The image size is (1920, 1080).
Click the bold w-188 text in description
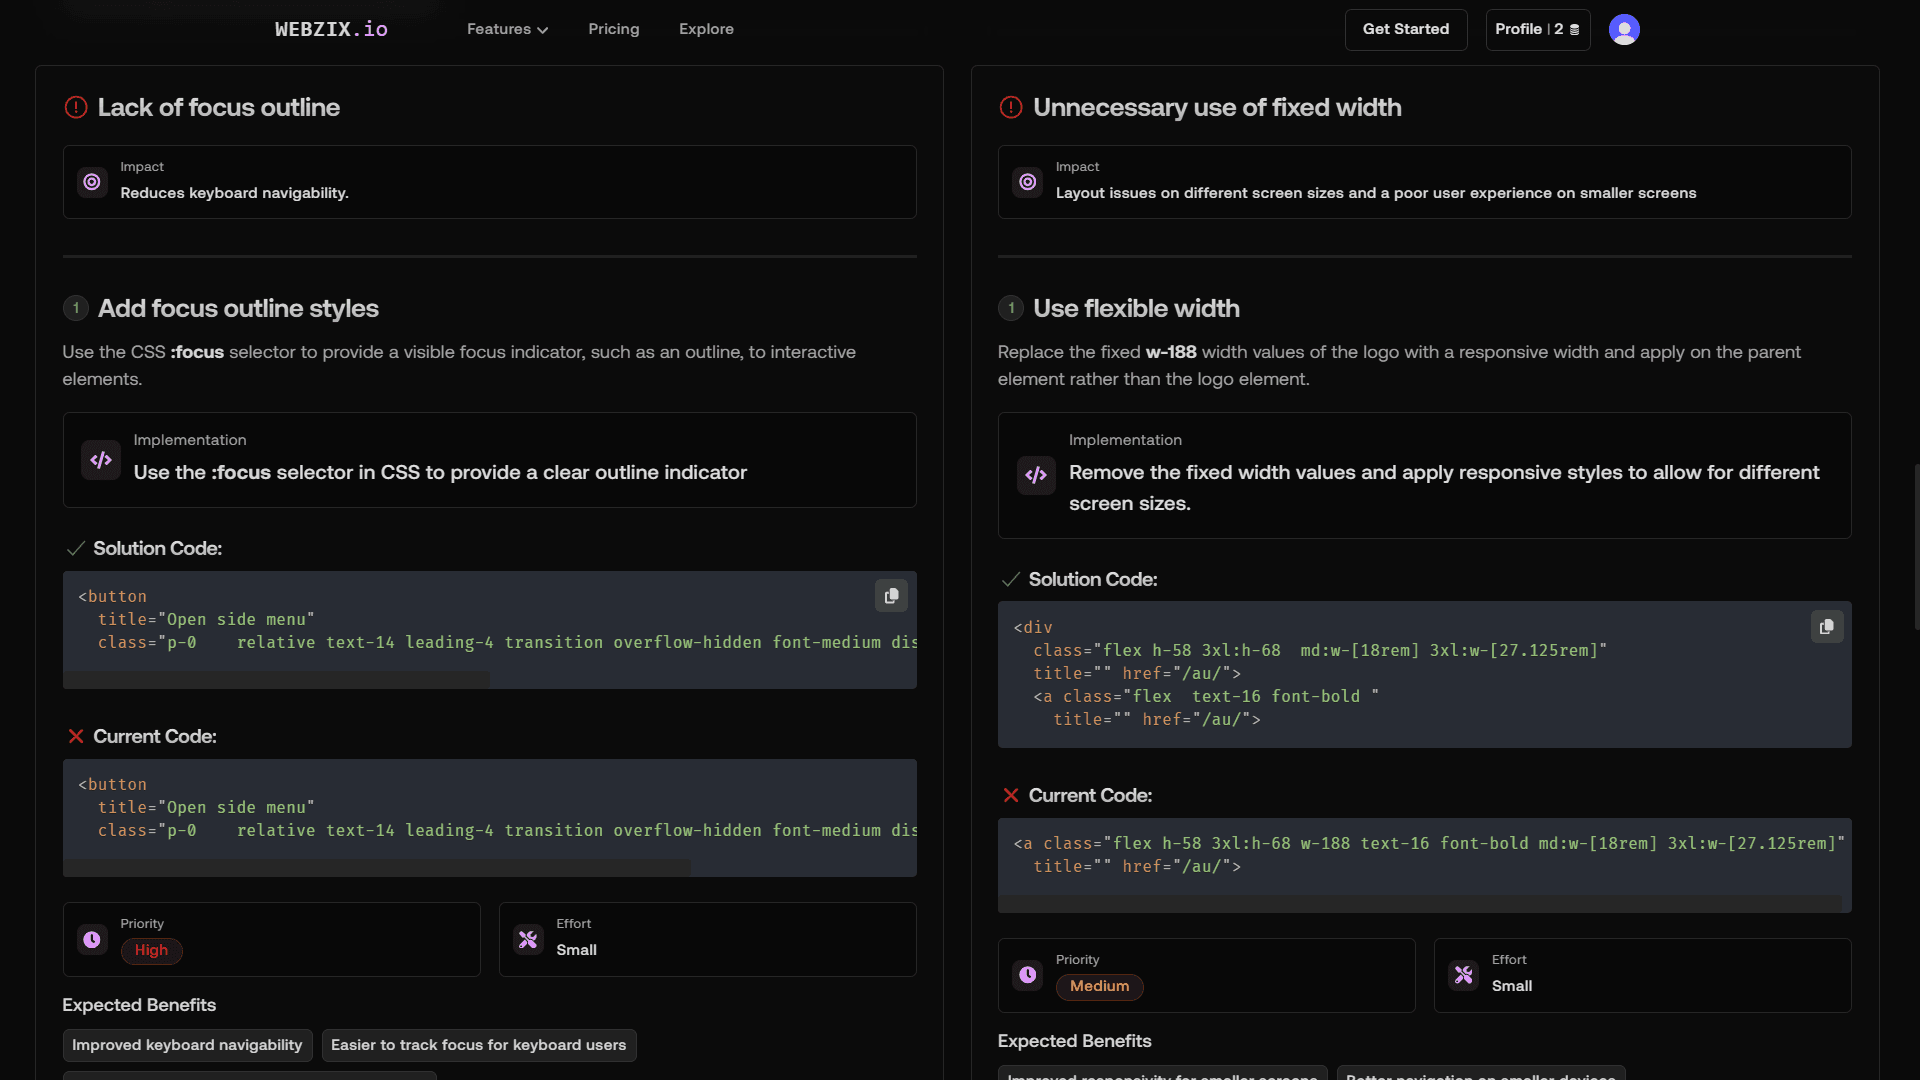coord(1171,352)
